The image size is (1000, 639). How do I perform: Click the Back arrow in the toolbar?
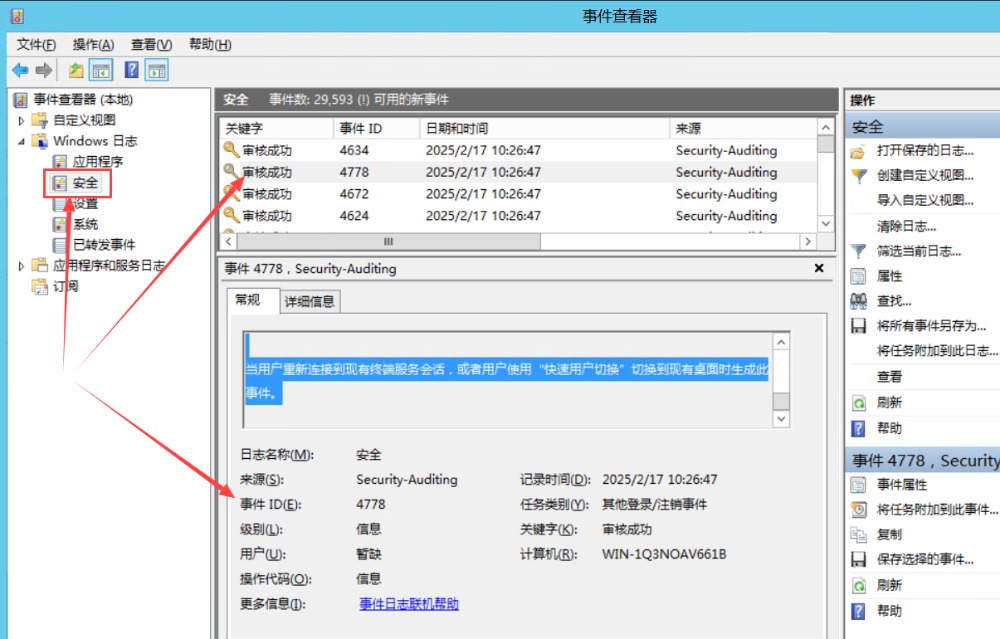click(x=20, y=70)
